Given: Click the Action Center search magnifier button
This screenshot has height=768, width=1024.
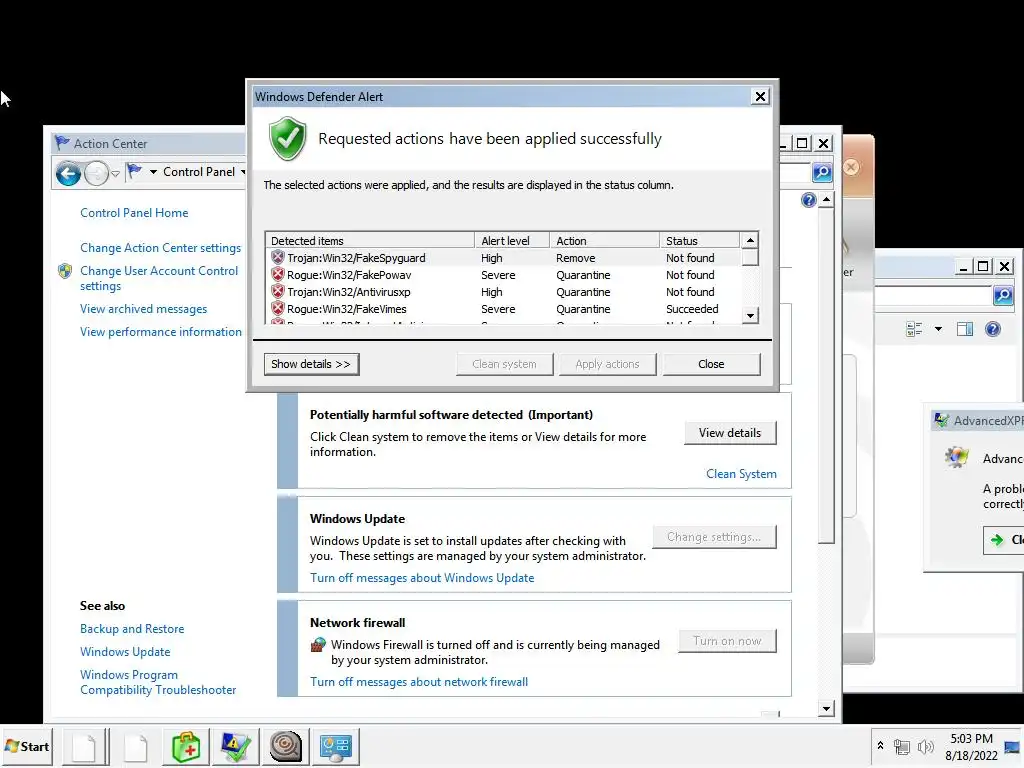Looking at the screenshot, I should coord(822,172).
